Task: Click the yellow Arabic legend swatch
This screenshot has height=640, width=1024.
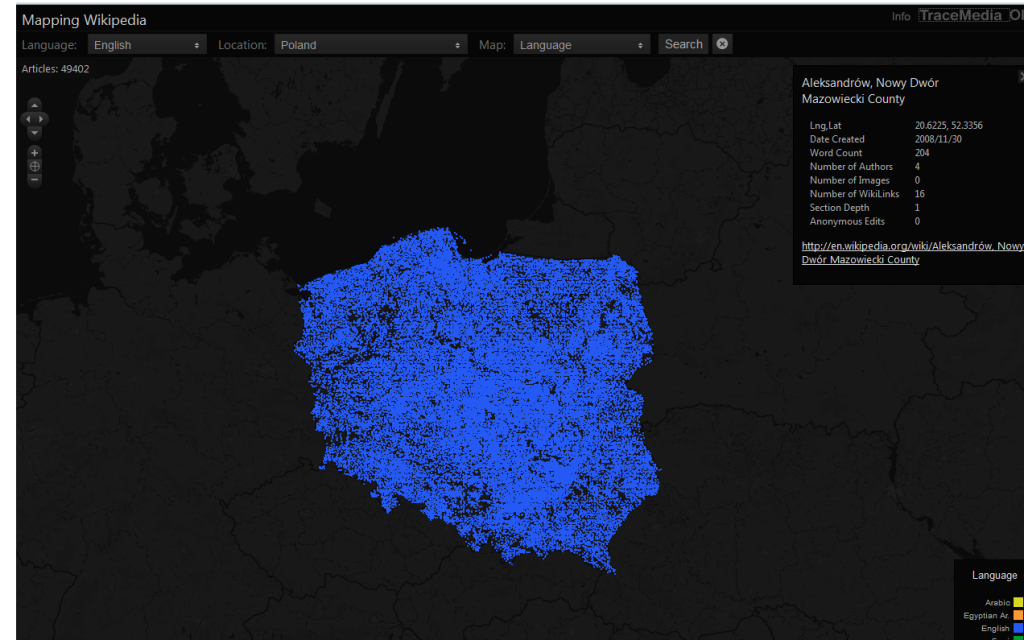Action: 1018,602
